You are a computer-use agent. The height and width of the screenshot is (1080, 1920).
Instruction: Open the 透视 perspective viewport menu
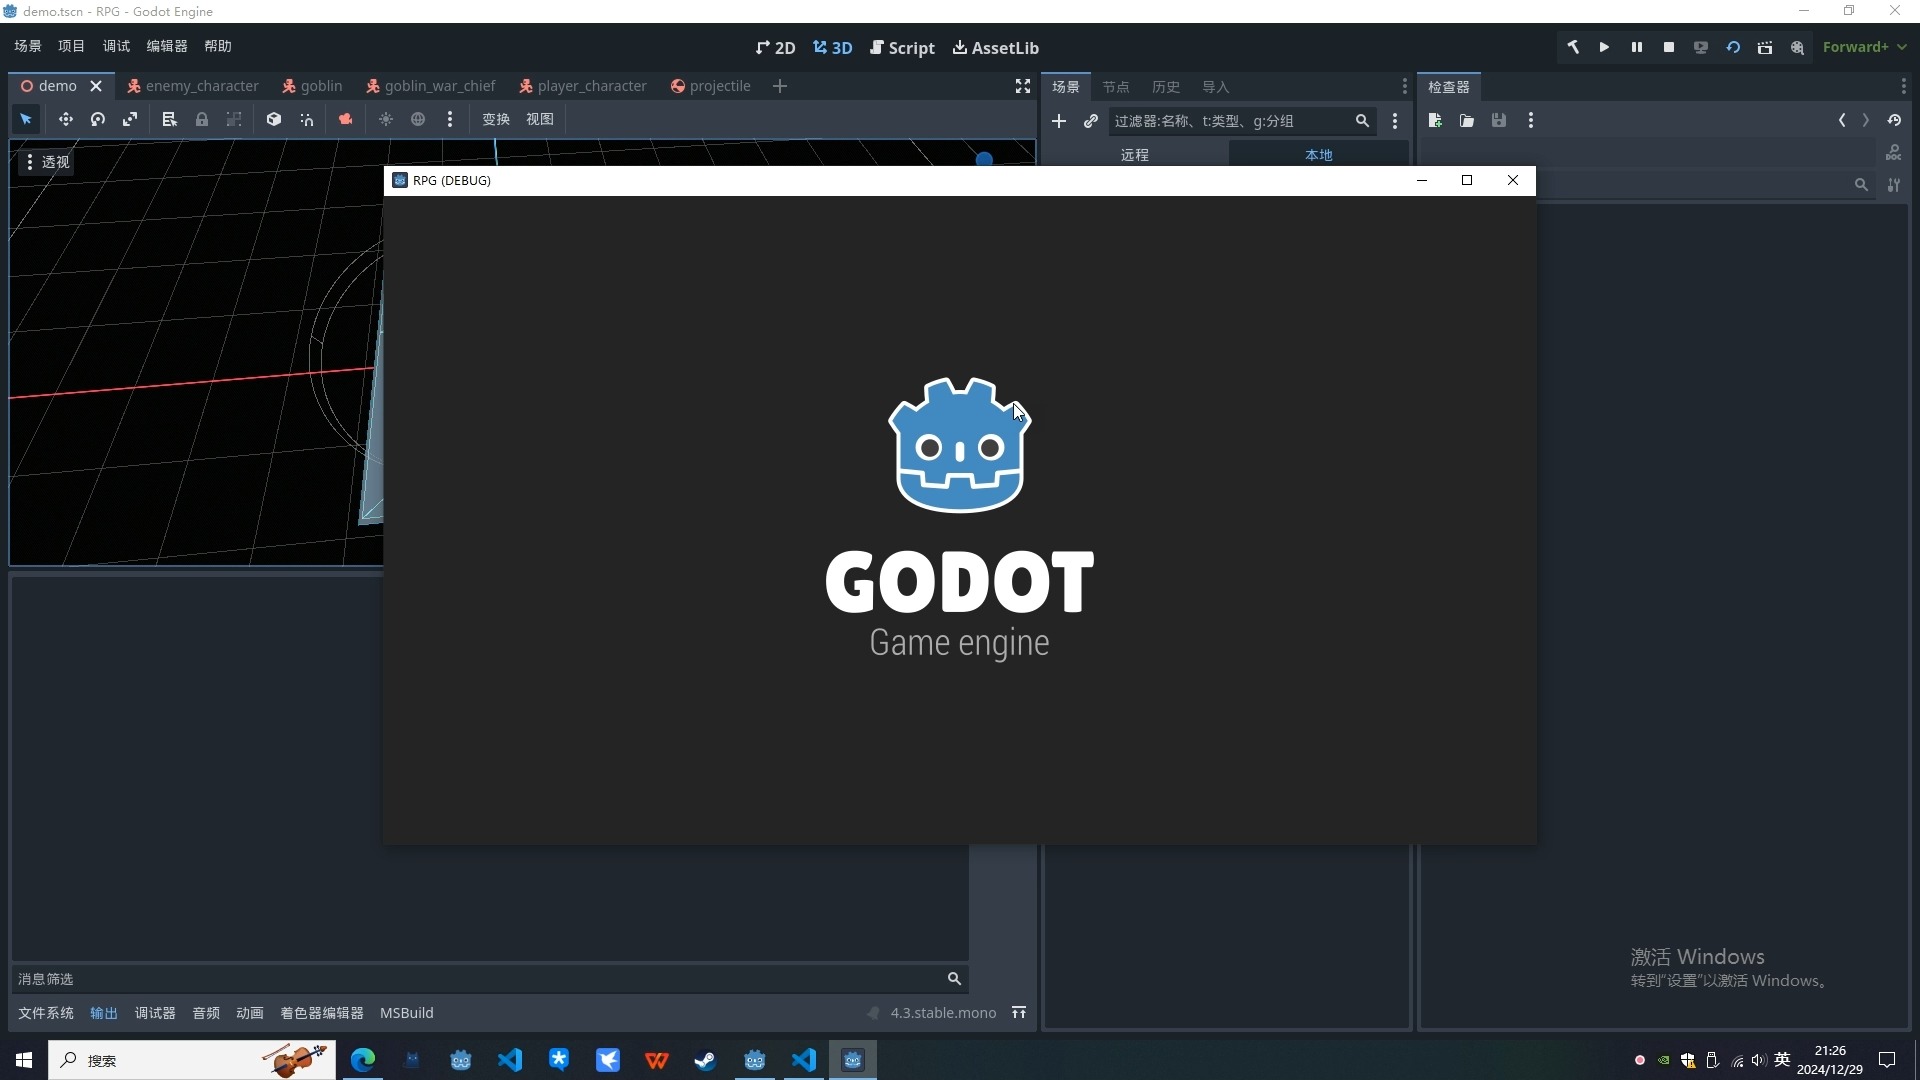[x=47, y=162]
